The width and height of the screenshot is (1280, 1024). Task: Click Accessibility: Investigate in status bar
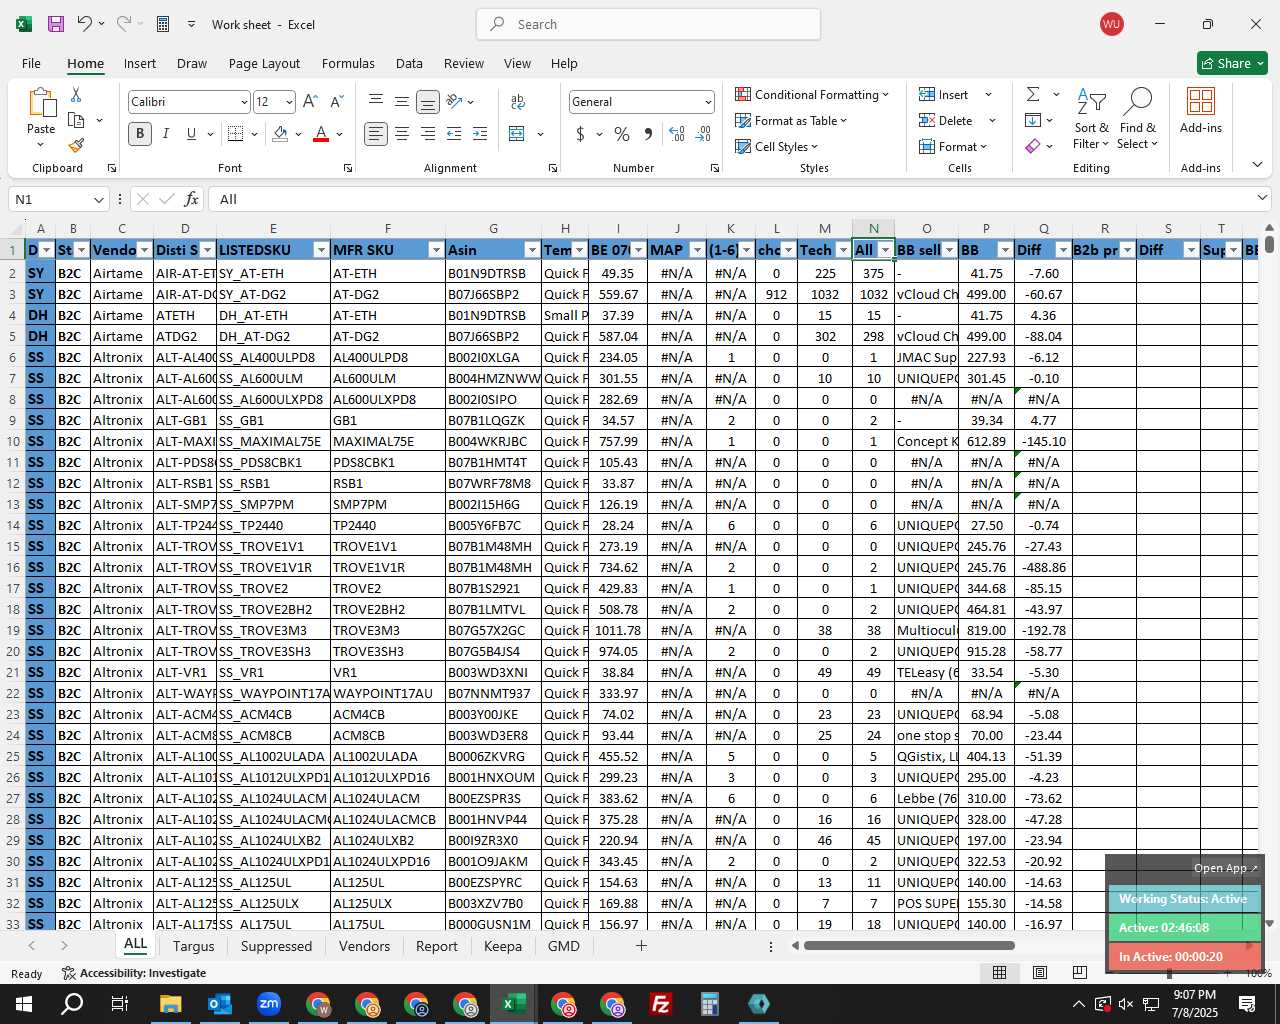[x=134, y=973]
